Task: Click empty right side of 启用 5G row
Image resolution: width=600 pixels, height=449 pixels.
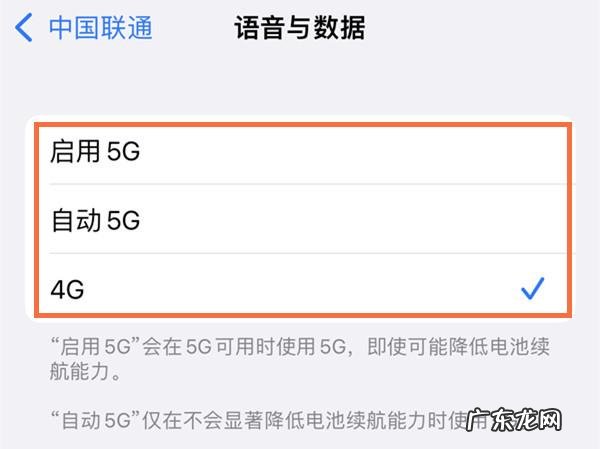Action: [400, 153]
